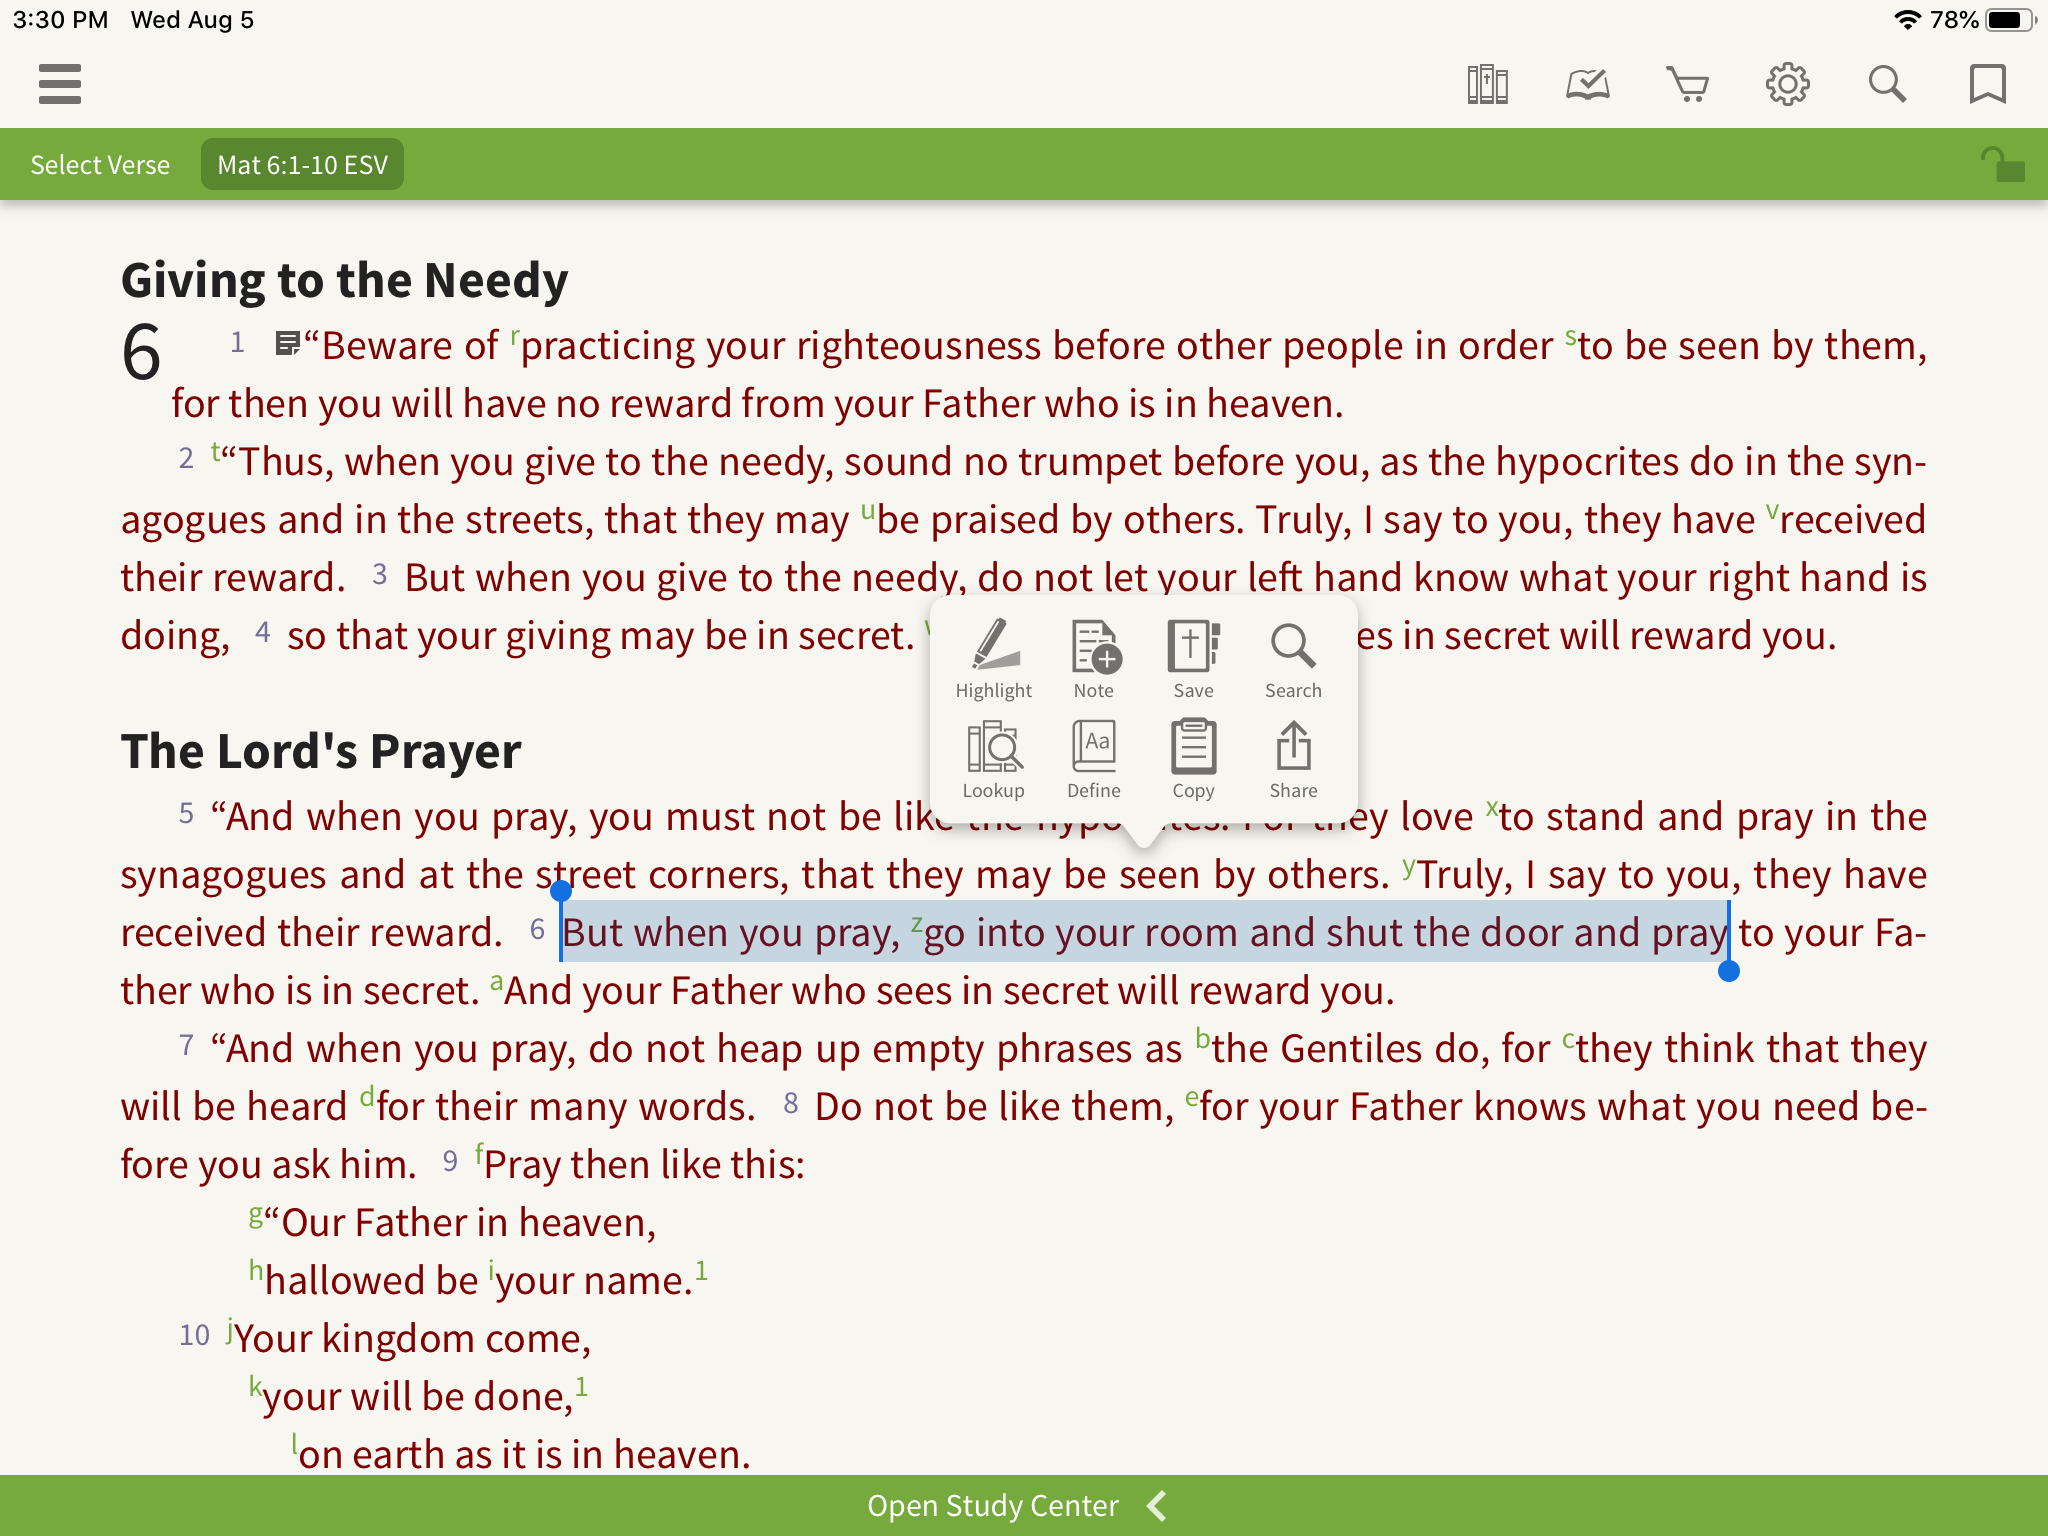This screenshot has width=2048, height=1536.
Task: Tap Wi-Fi status icon
Action: click(1907, 20)
